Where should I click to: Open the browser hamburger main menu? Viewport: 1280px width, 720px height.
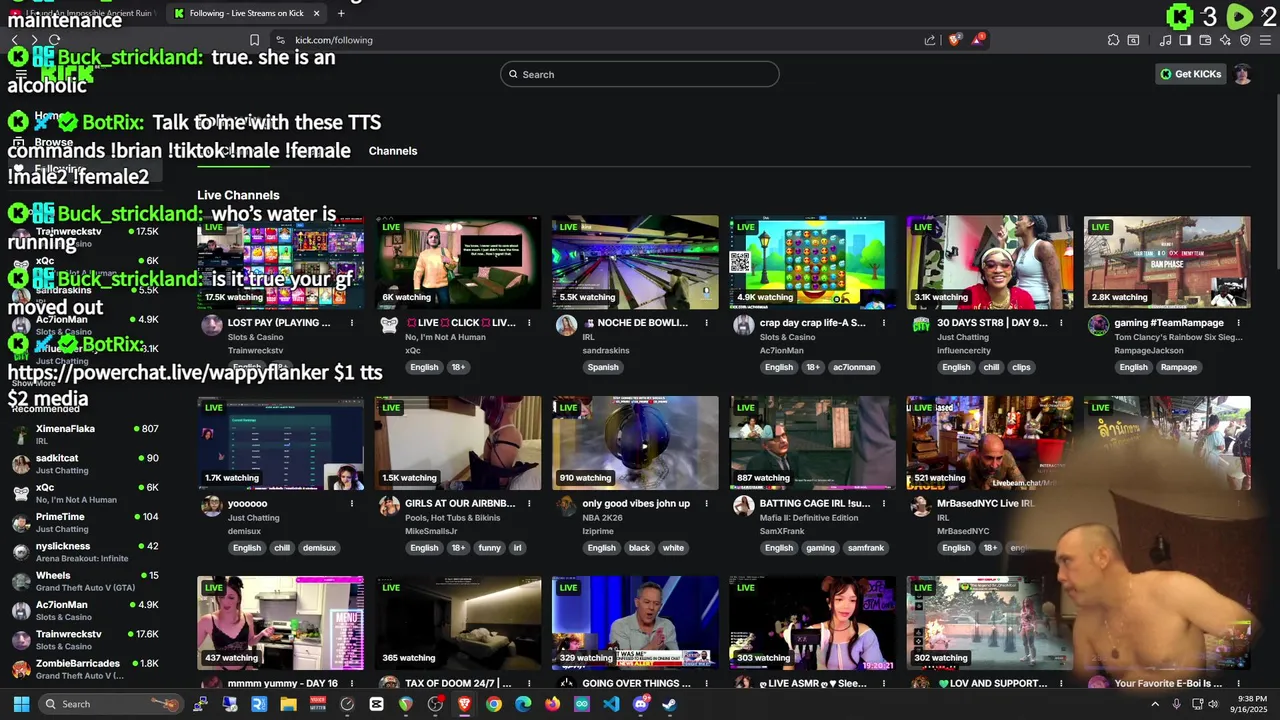point(1265,40)
